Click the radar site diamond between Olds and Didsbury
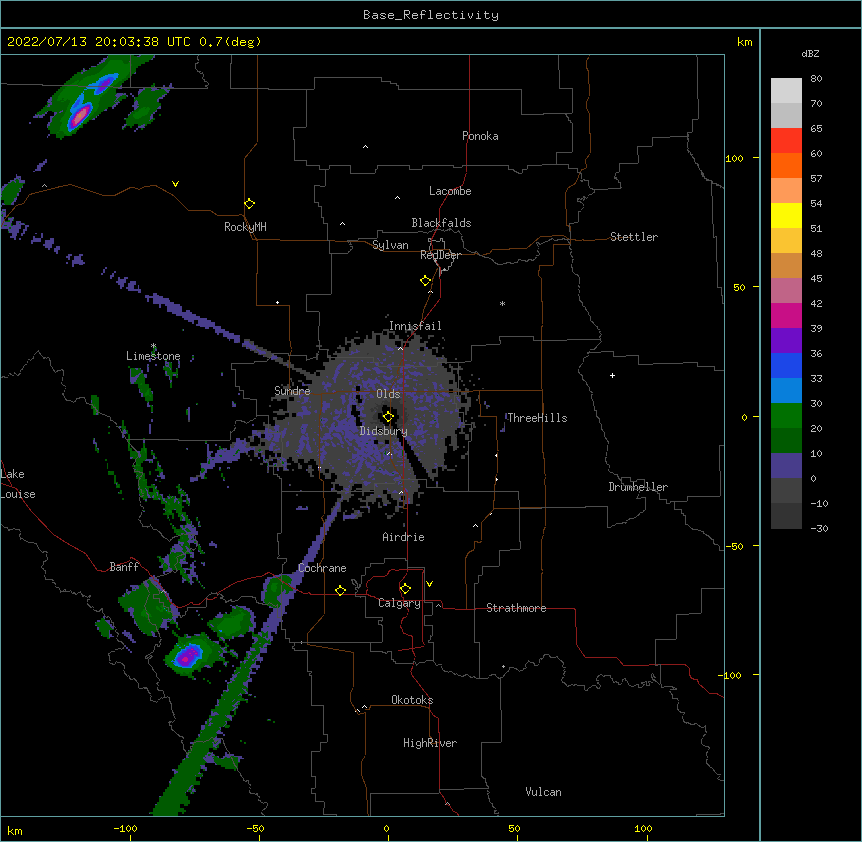This screenshot has width=862, height=842. [388, 417]
